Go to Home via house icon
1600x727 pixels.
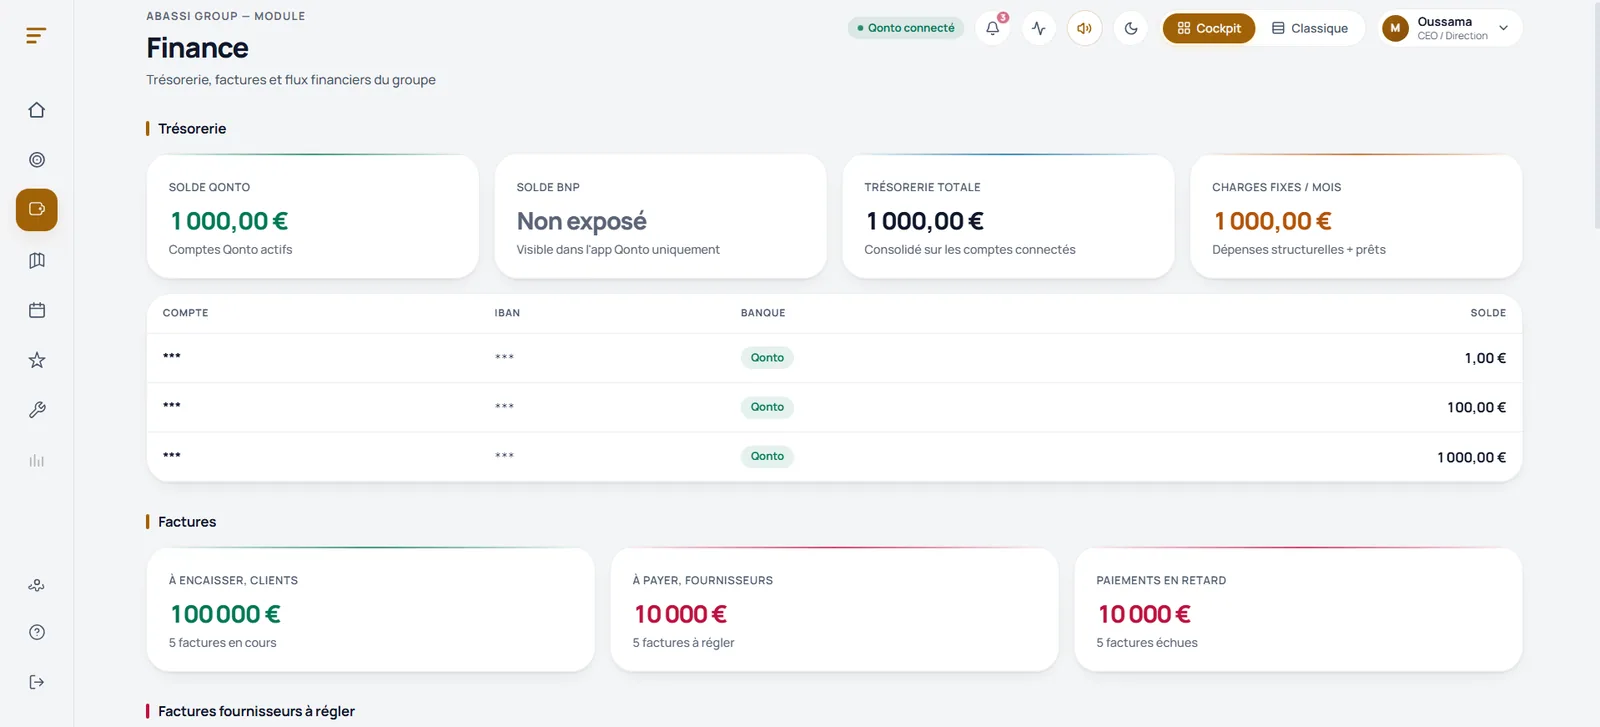click(37, 110)
